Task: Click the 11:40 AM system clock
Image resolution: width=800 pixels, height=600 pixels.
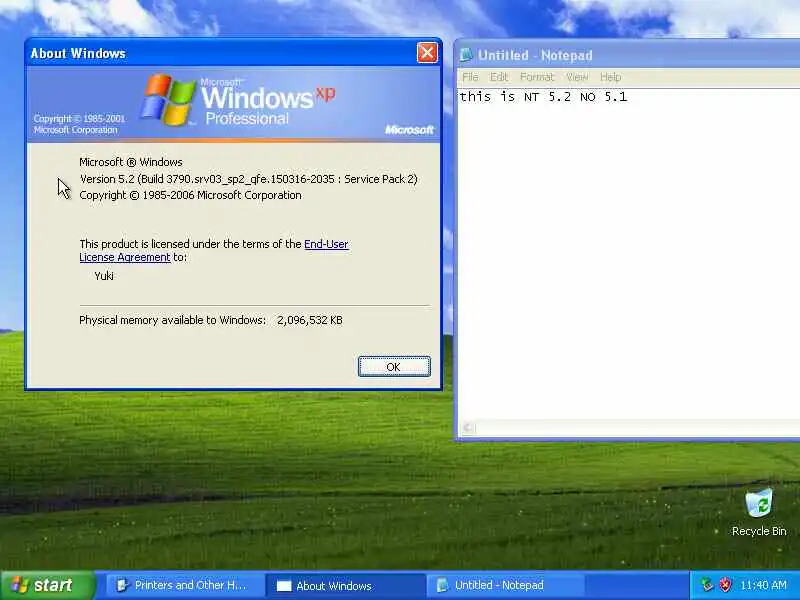Action: coord(763,585)
